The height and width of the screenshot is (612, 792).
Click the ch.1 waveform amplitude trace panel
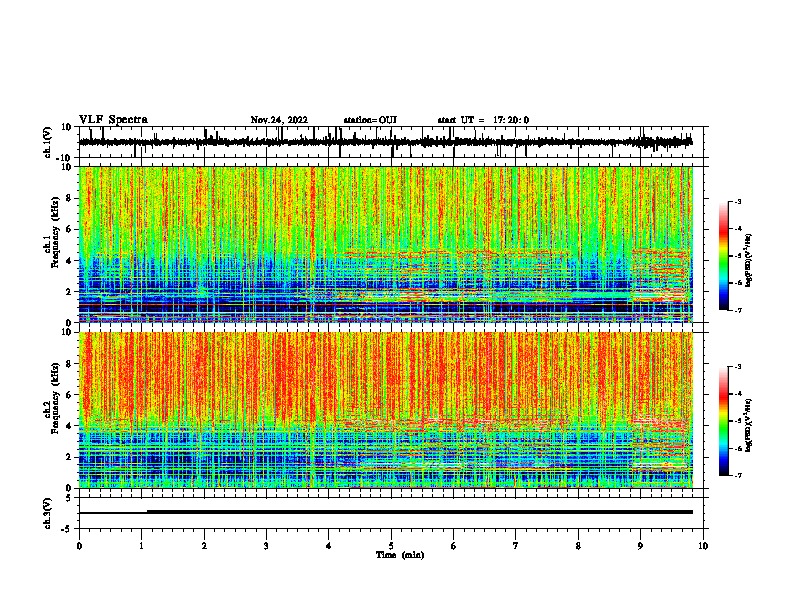point(391,142)
